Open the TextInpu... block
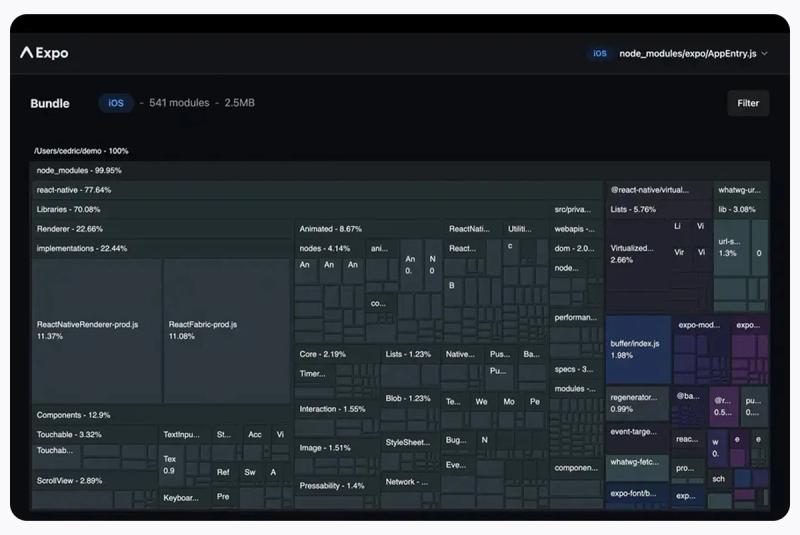 185,435
